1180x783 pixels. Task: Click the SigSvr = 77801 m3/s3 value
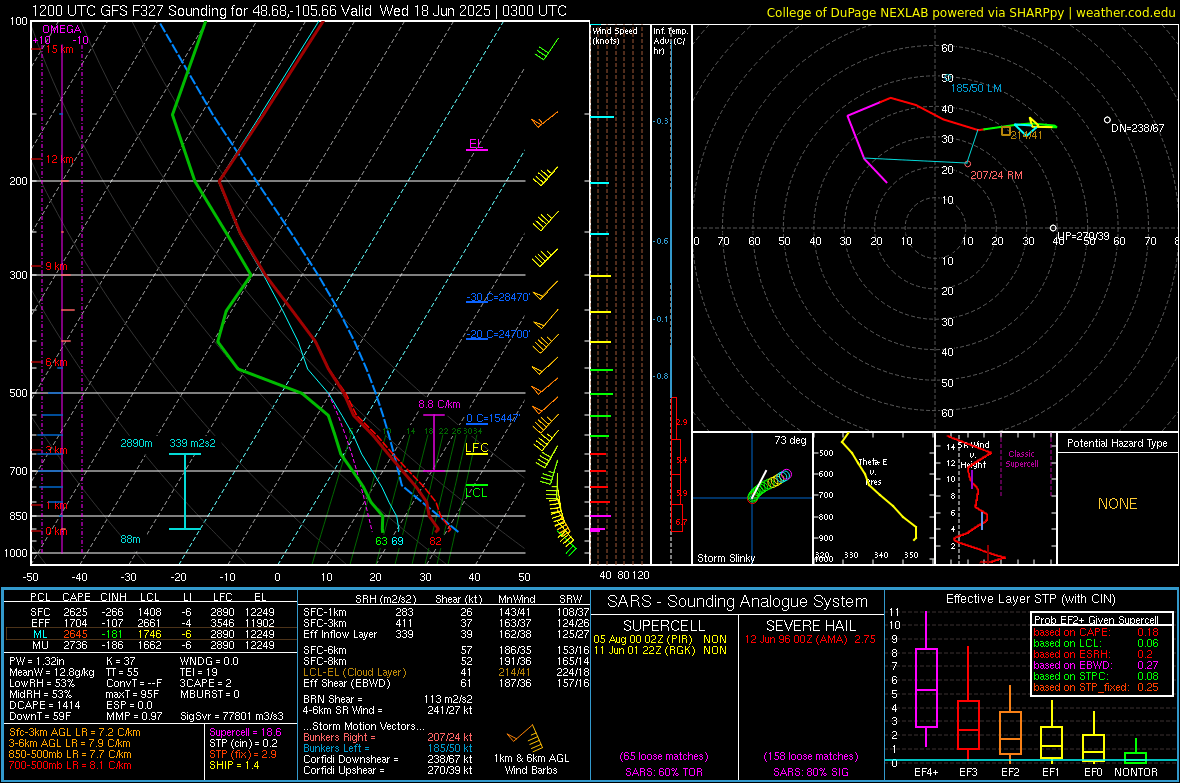pyautogui.click(x=232, y=717)
